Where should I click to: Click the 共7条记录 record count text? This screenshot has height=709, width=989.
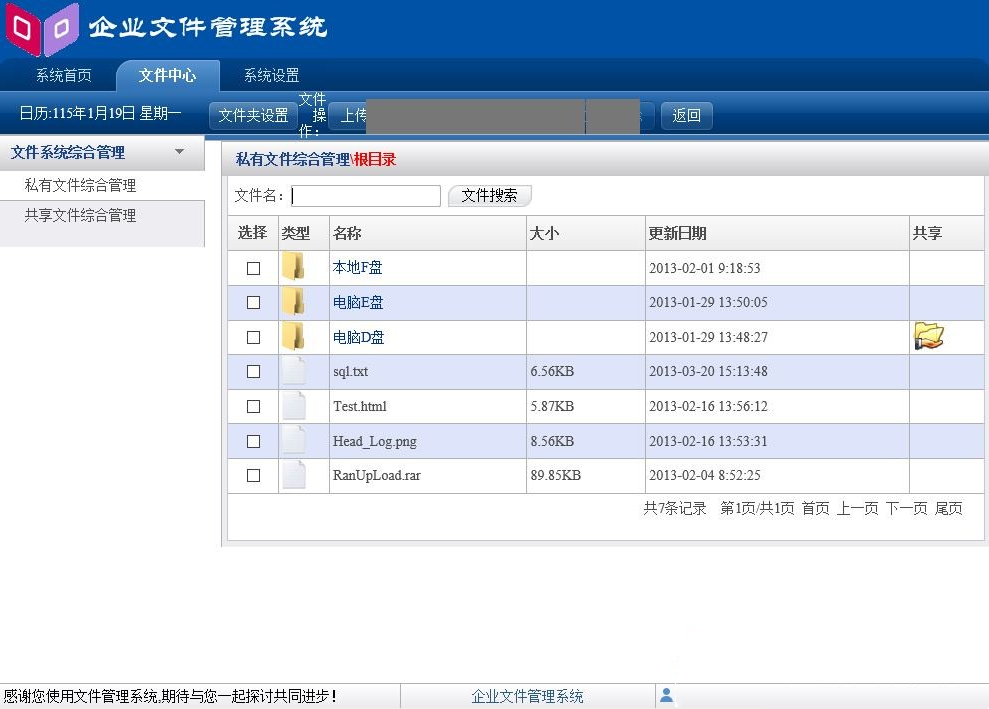point(675,508)
